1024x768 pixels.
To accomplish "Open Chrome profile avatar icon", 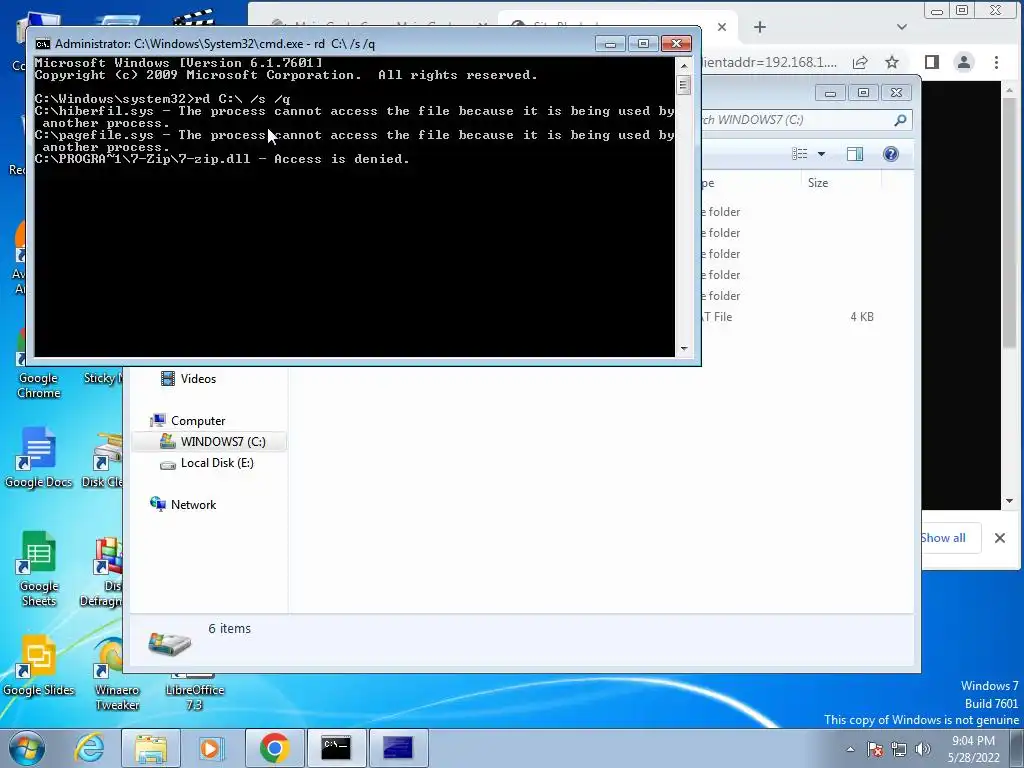I will 964,62.
